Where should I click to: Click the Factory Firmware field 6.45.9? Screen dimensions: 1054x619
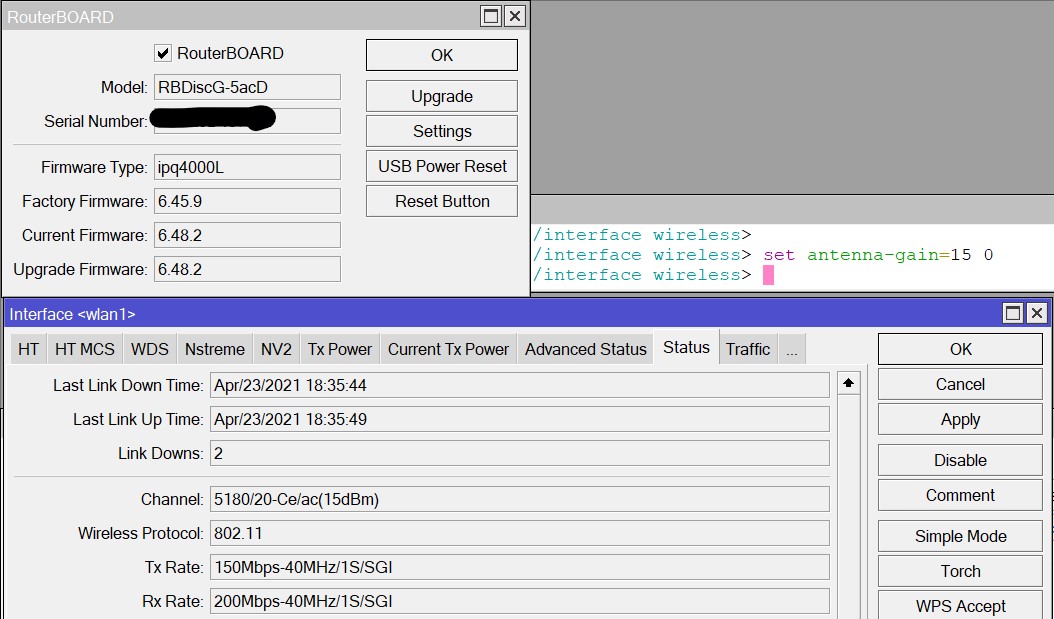coord(247,201)
